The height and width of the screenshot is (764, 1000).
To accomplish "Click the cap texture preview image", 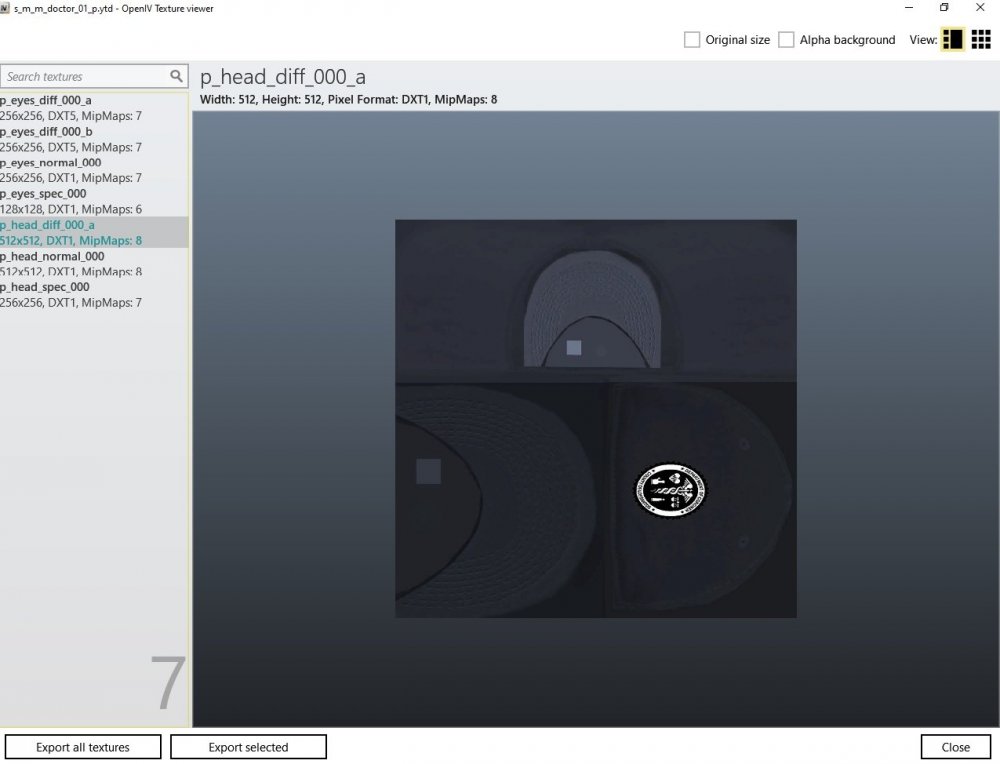I will (x=596, y=418).
